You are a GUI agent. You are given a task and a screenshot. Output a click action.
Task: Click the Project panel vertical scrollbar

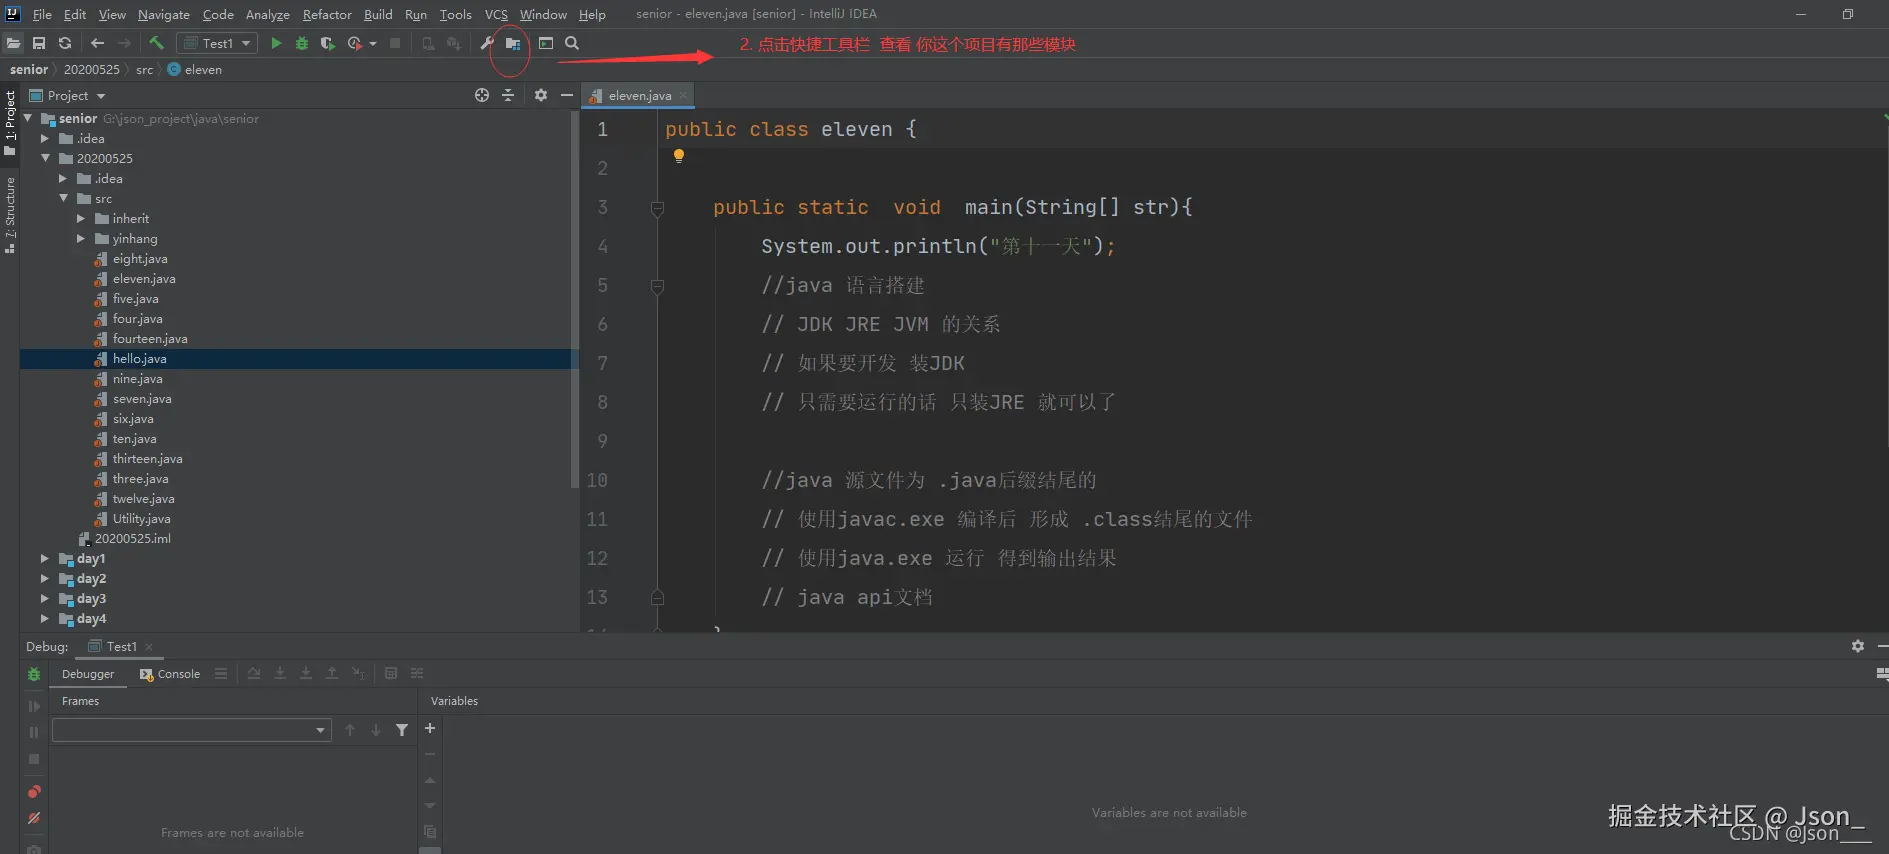(x=574, y=299)
